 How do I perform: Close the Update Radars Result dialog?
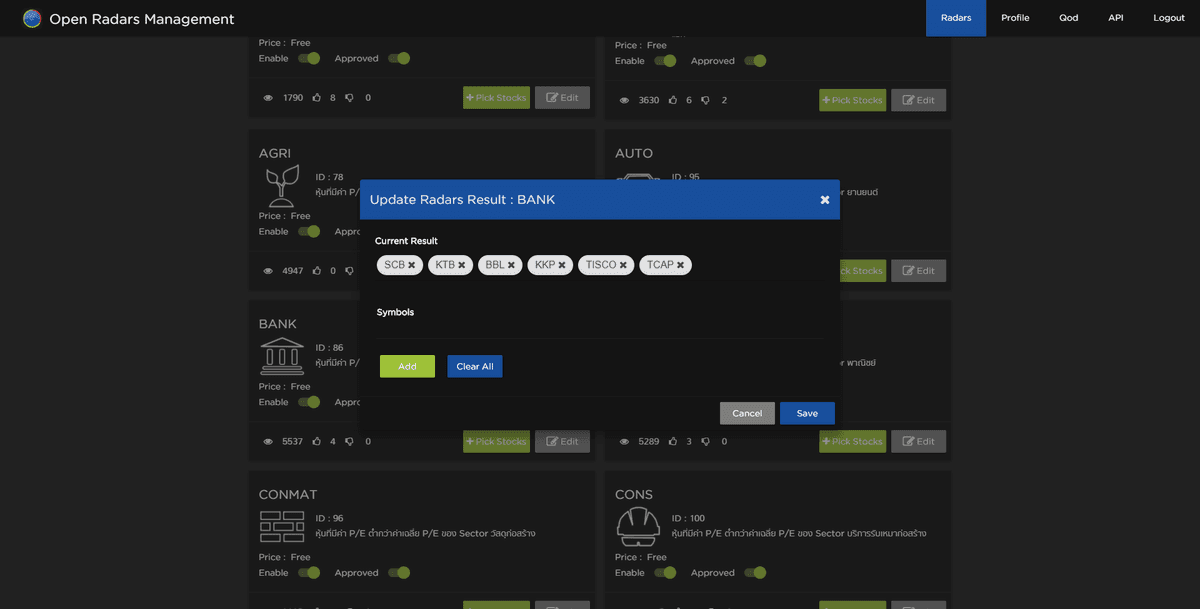tap(825, 200)
